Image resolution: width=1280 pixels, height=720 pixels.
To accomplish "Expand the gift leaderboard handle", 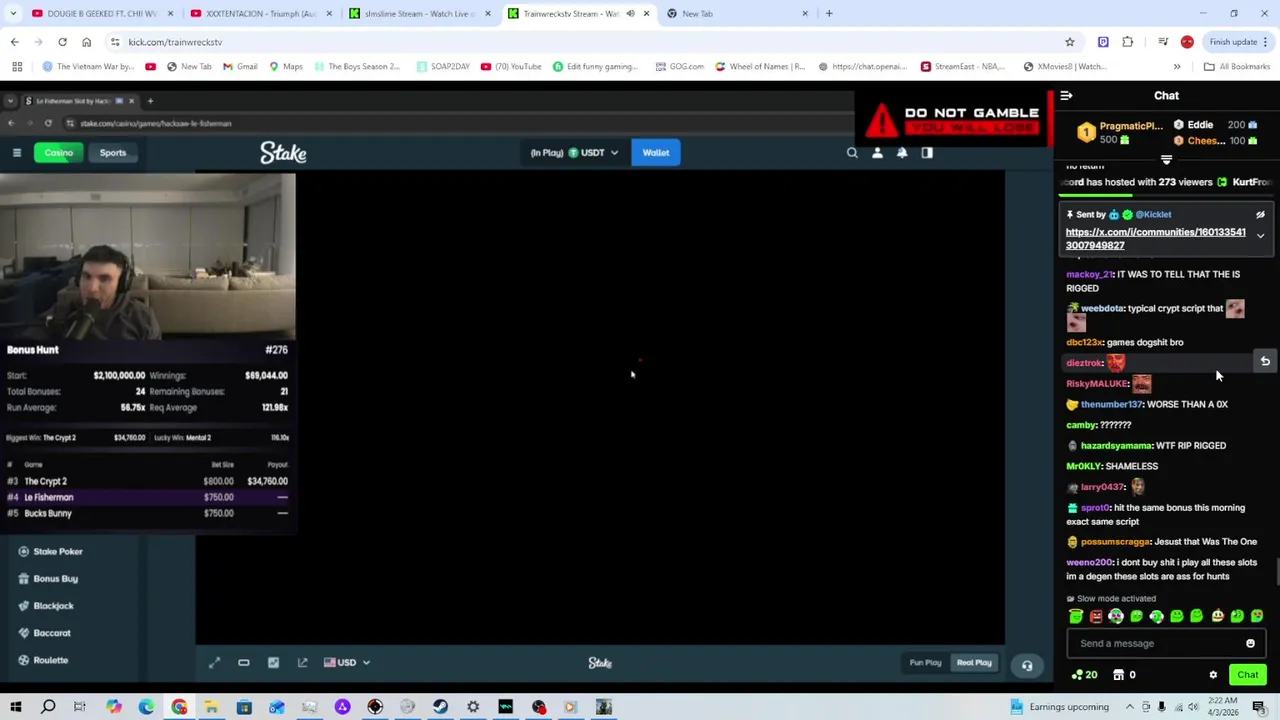I will point(1166,160).
